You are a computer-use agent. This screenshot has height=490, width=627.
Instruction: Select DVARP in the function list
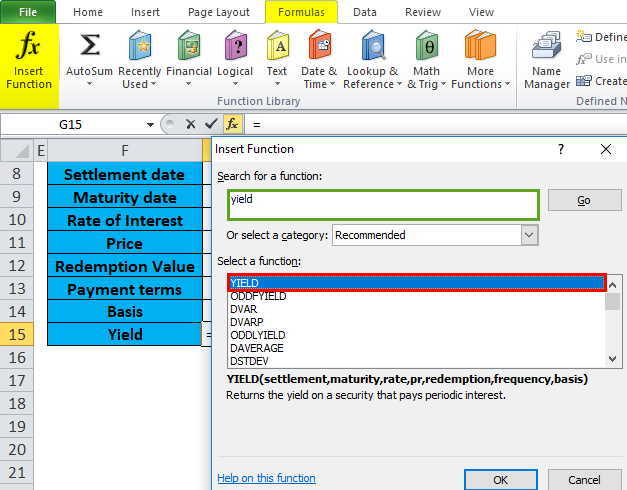pyautogui.click(x=417, y=322)
